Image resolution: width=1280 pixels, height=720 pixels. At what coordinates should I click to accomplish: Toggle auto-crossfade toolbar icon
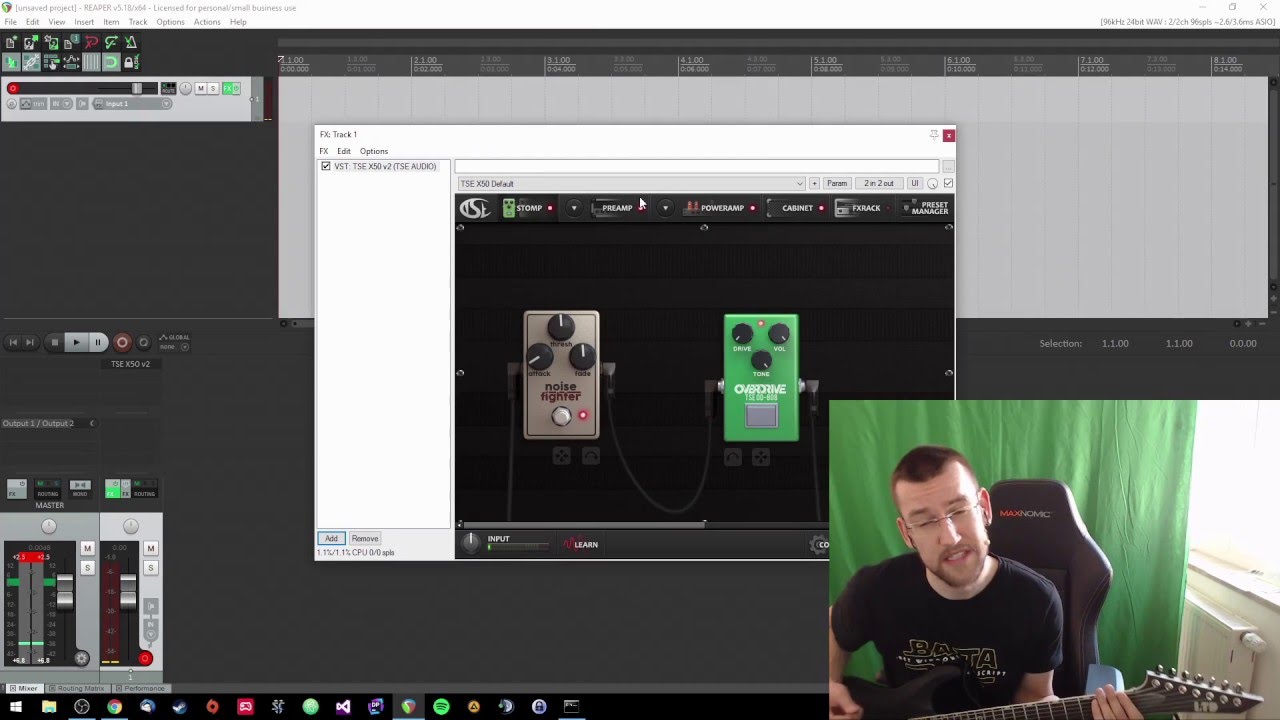click(10, 62)
